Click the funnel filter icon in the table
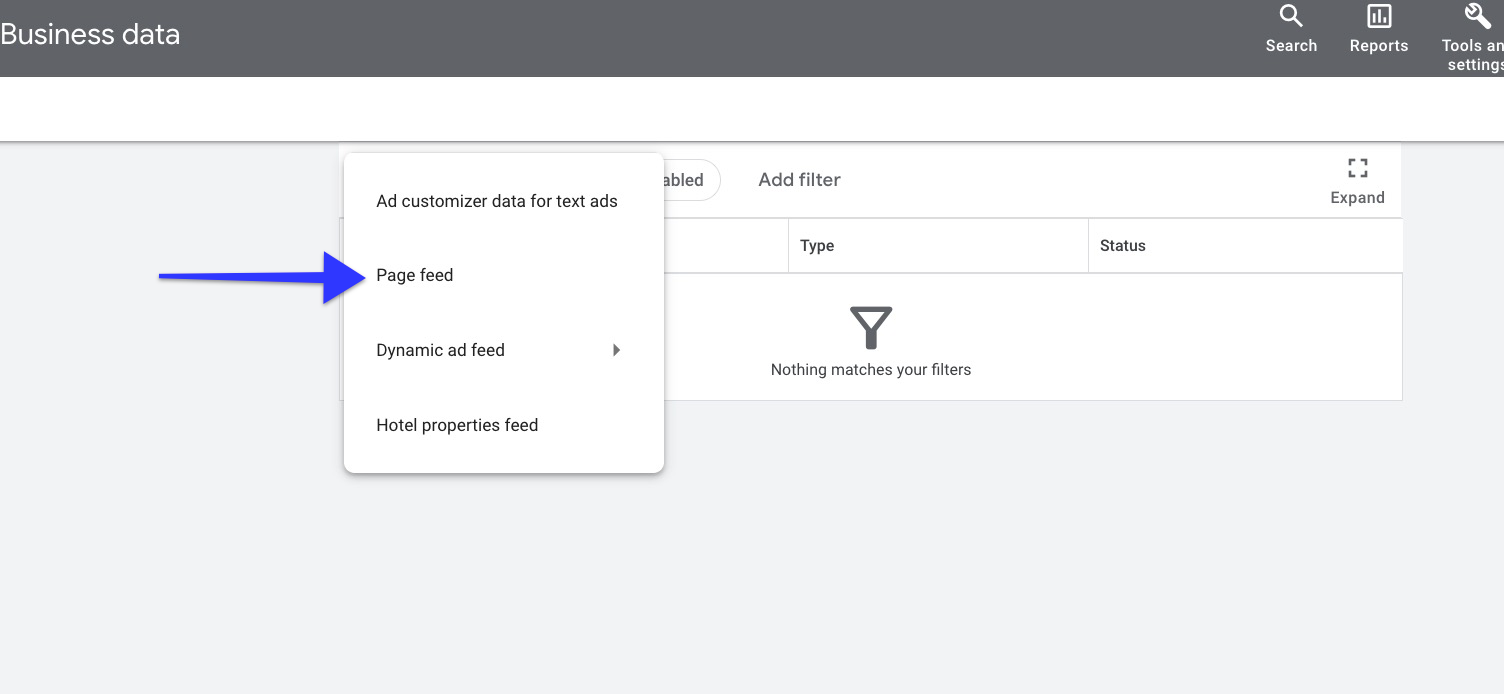The width and height of the screenshot is (1504, 694). (x=870, y=328)
